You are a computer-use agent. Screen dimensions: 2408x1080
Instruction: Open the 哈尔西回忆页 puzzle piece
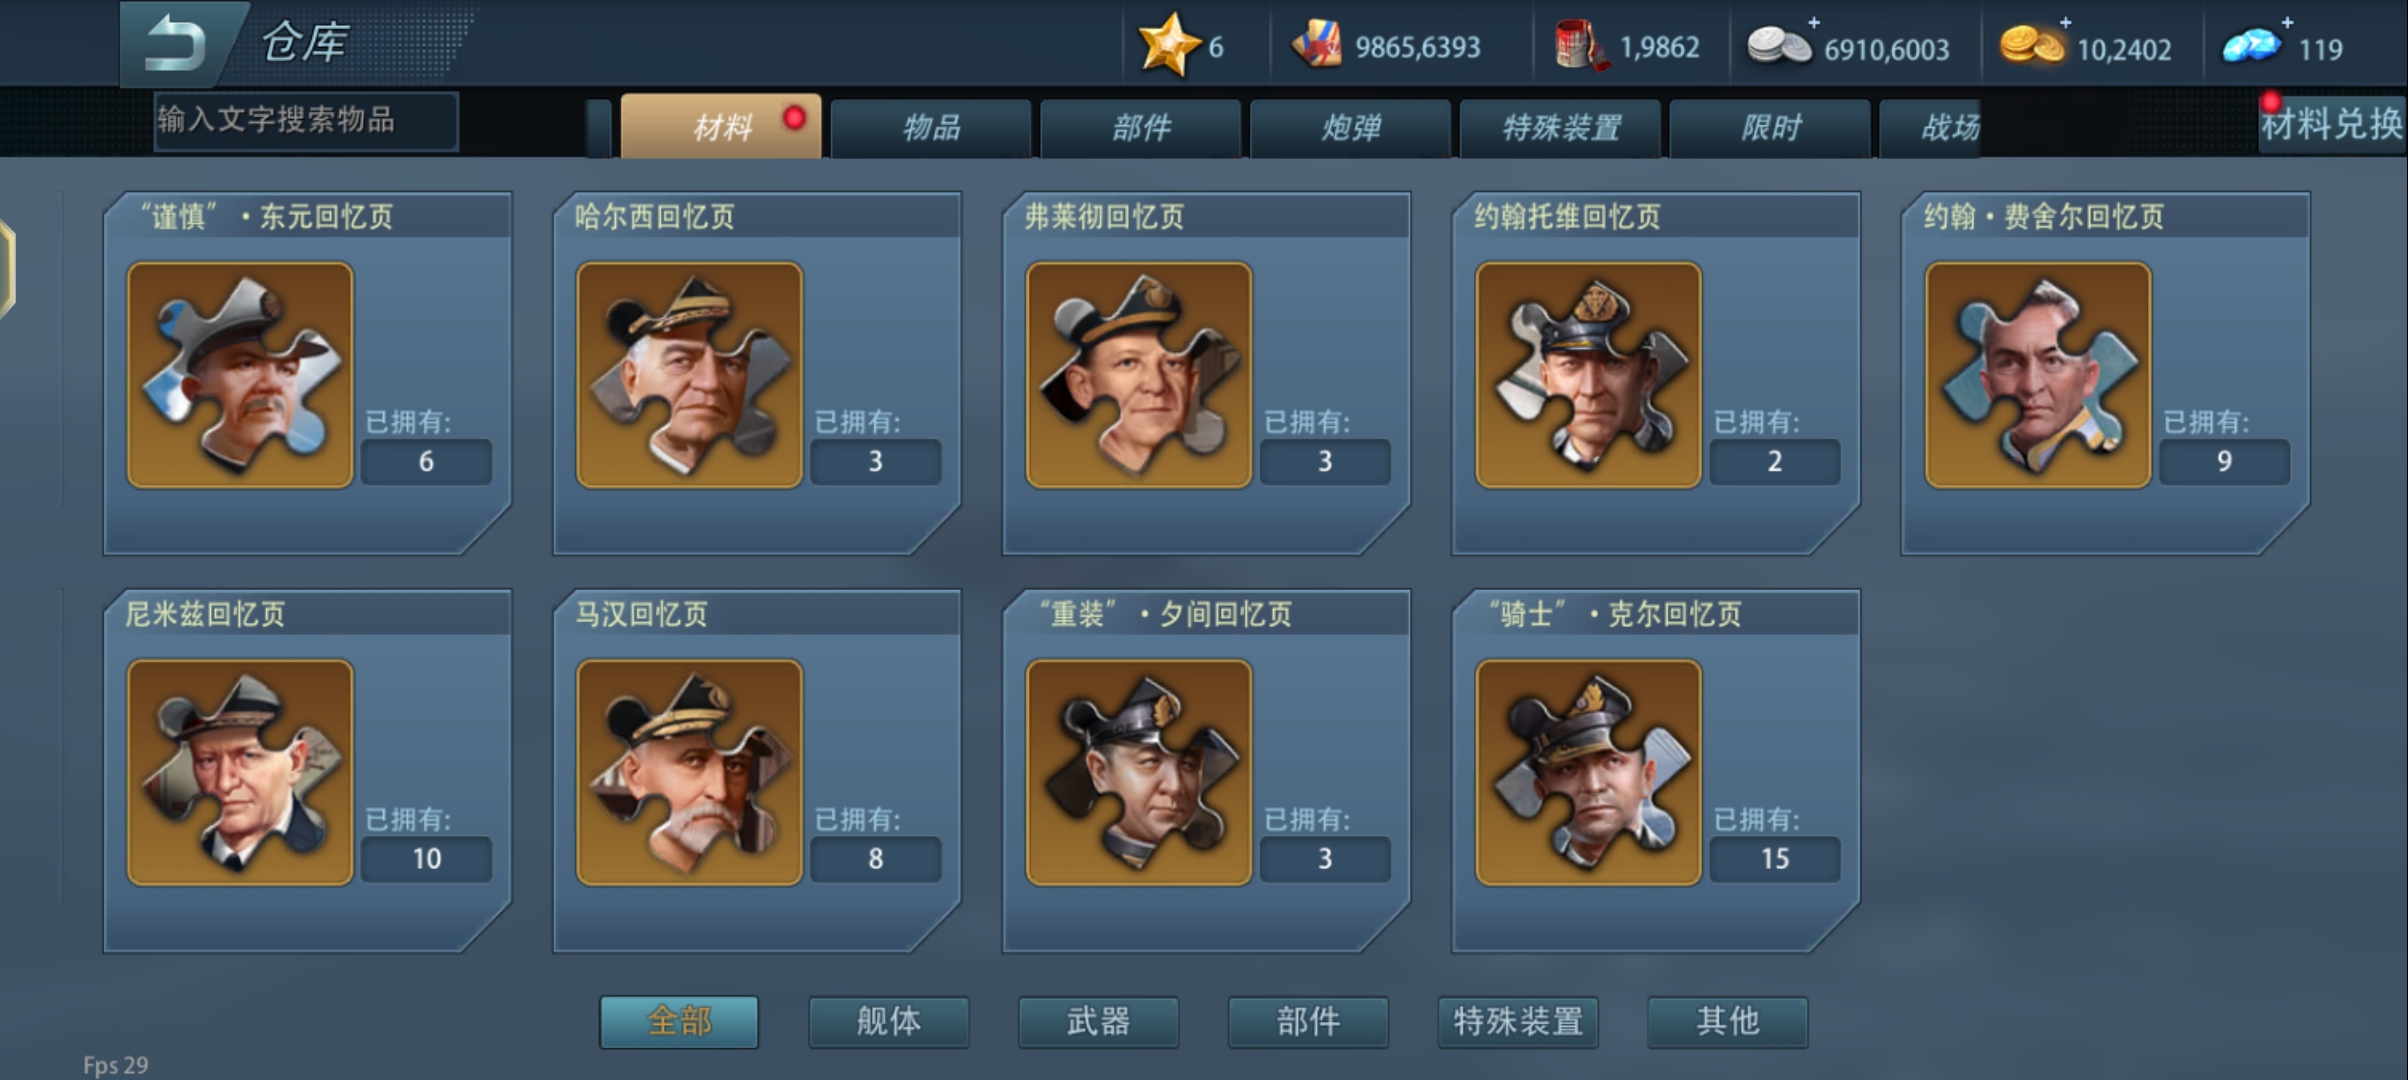(689, 375)
